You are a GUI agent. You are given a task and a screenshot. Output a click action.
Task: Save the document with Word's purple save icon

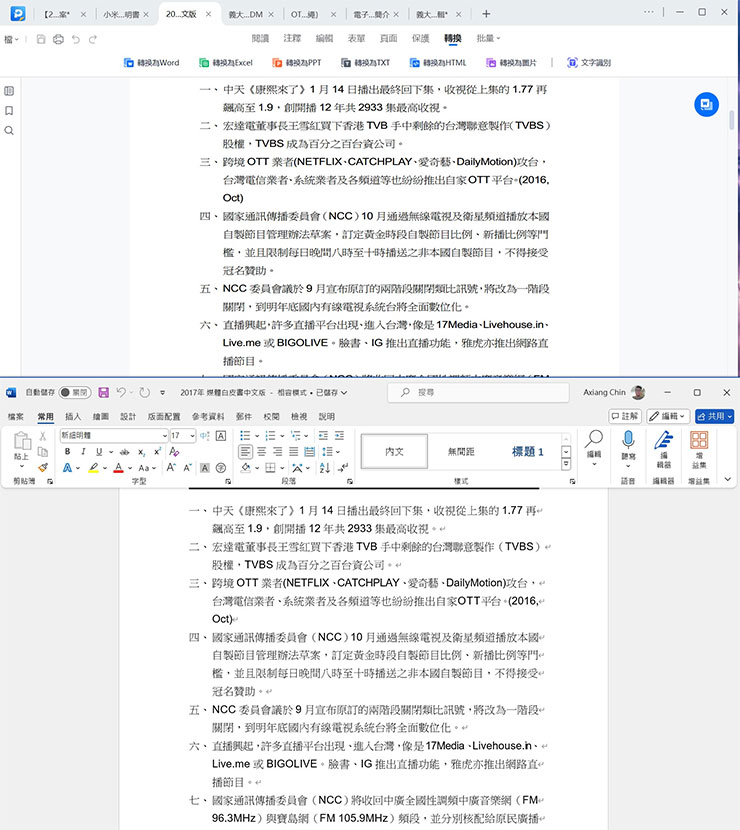103,392
